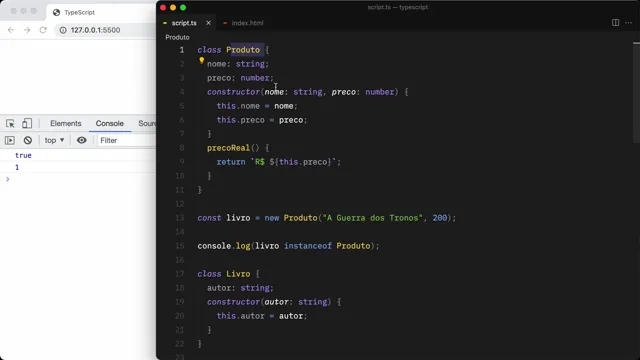Click 'nome: string;' on line 2

pyautogui.click(x=238, y=64)
